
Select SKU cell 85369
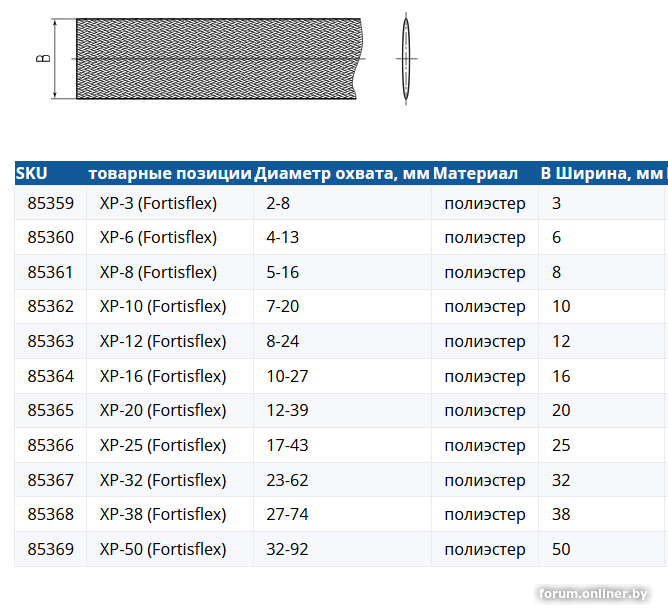[x=51, y=549]
